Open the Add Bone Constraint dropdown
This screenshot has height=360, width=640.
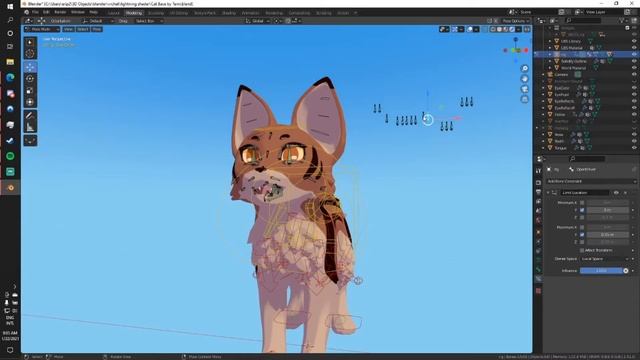(x=591, y=181)
